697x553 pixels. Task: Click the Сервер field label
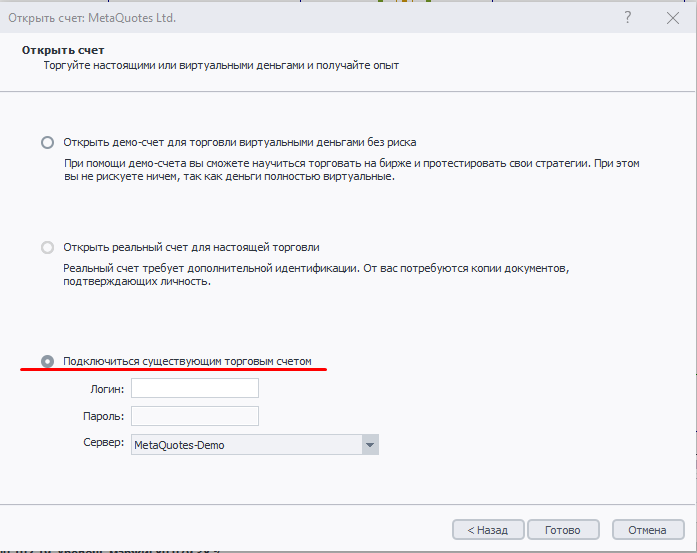103,442
